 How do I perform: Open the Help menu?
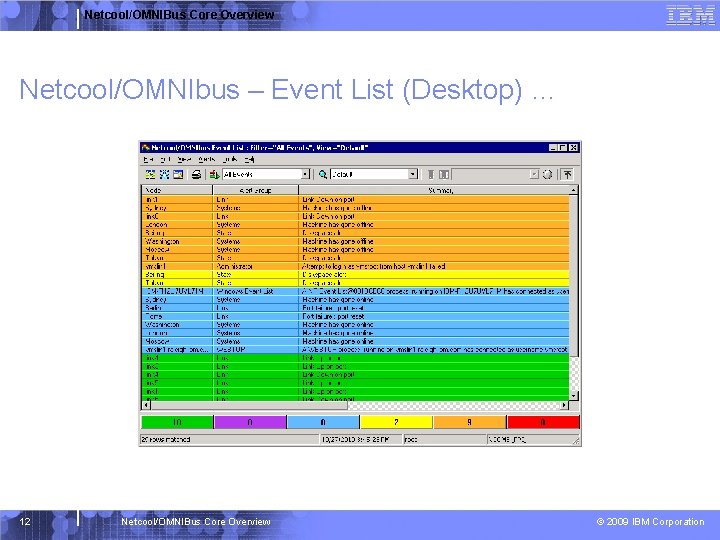point(249,159)
